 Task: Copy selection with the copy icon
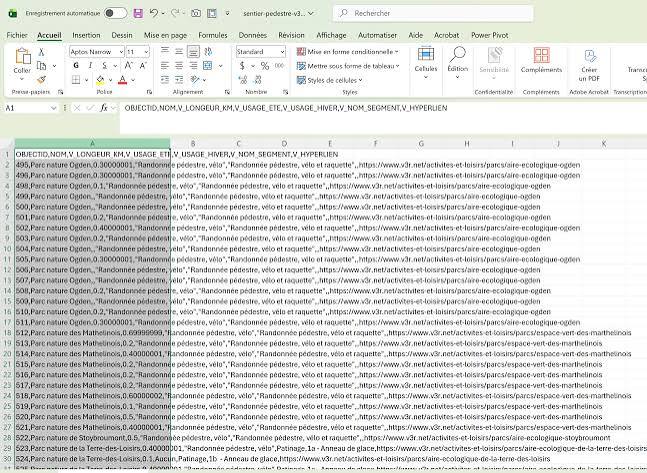(x=42, y=66)
